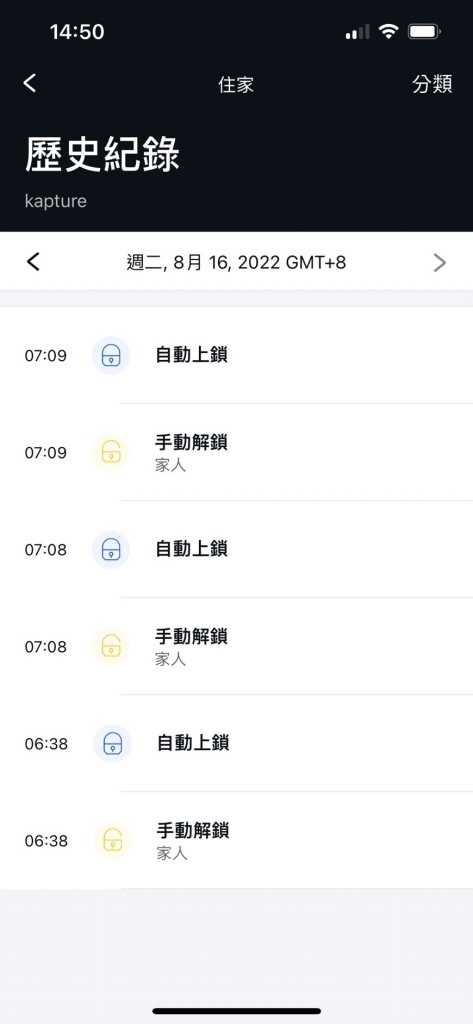This screenshot has width=473, height=1024.
Task: Tap the battery indicator in the status bar
Action: pos(424,31)
